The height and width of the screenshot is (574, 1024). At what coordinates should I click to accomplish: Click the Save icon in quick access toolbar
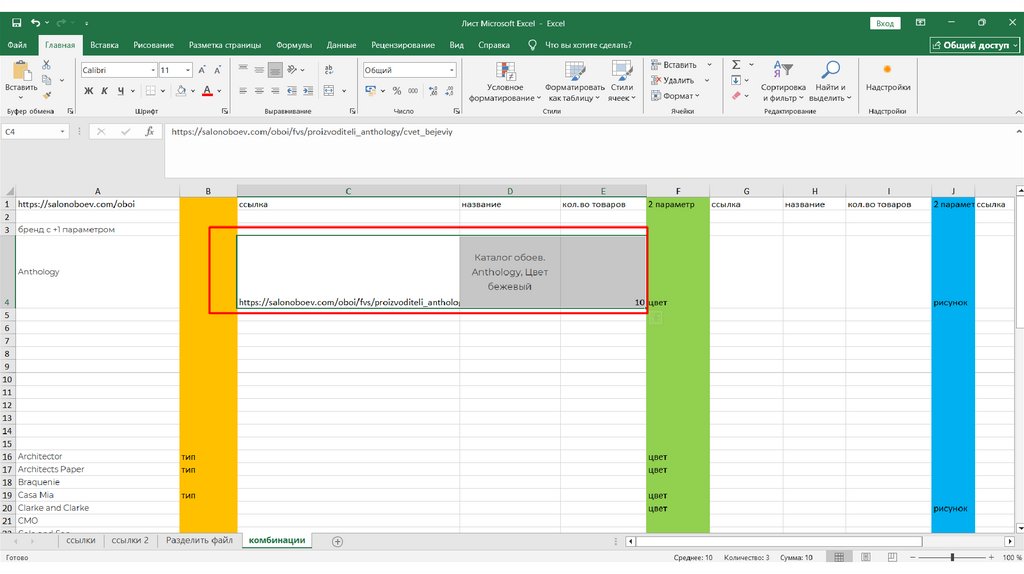pyautogui.click(x=13, y=22)
